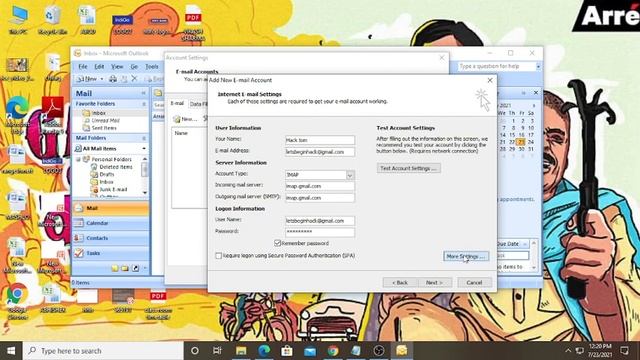
Task: Select Sent Items under Favorite Folders
Action: (x=104, y=128)
